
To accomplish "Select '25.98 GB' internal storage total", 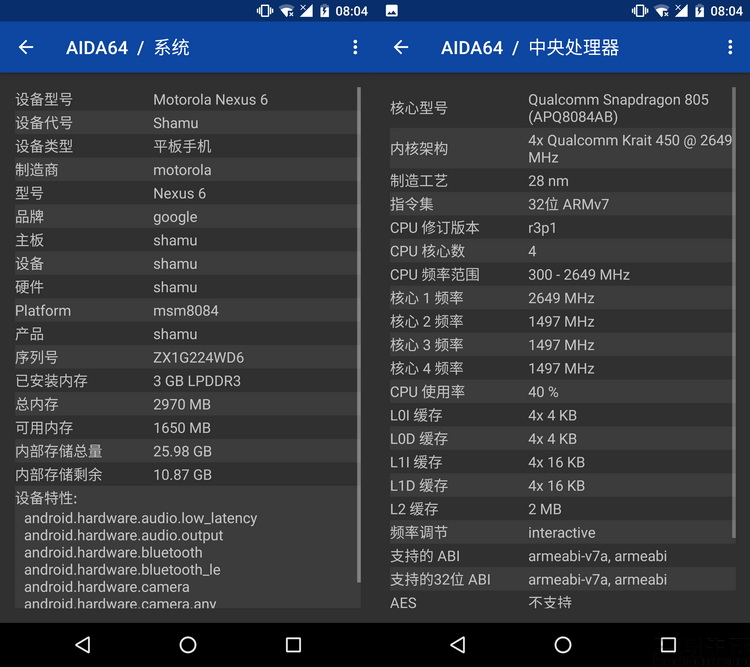I will coord(182,451).
